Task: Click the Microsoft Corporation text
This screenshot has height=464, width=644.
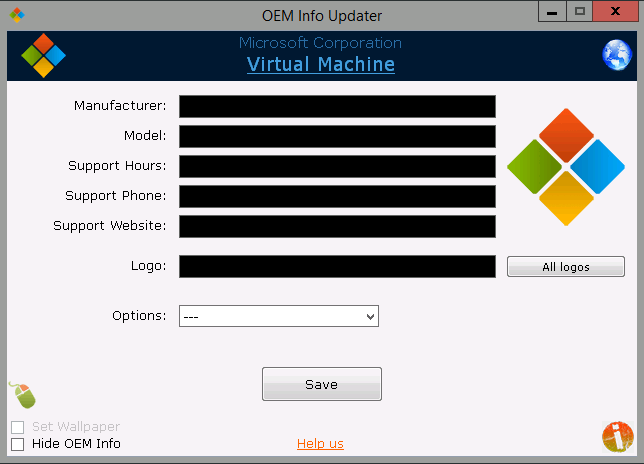Action: click(x=320, y=43)
